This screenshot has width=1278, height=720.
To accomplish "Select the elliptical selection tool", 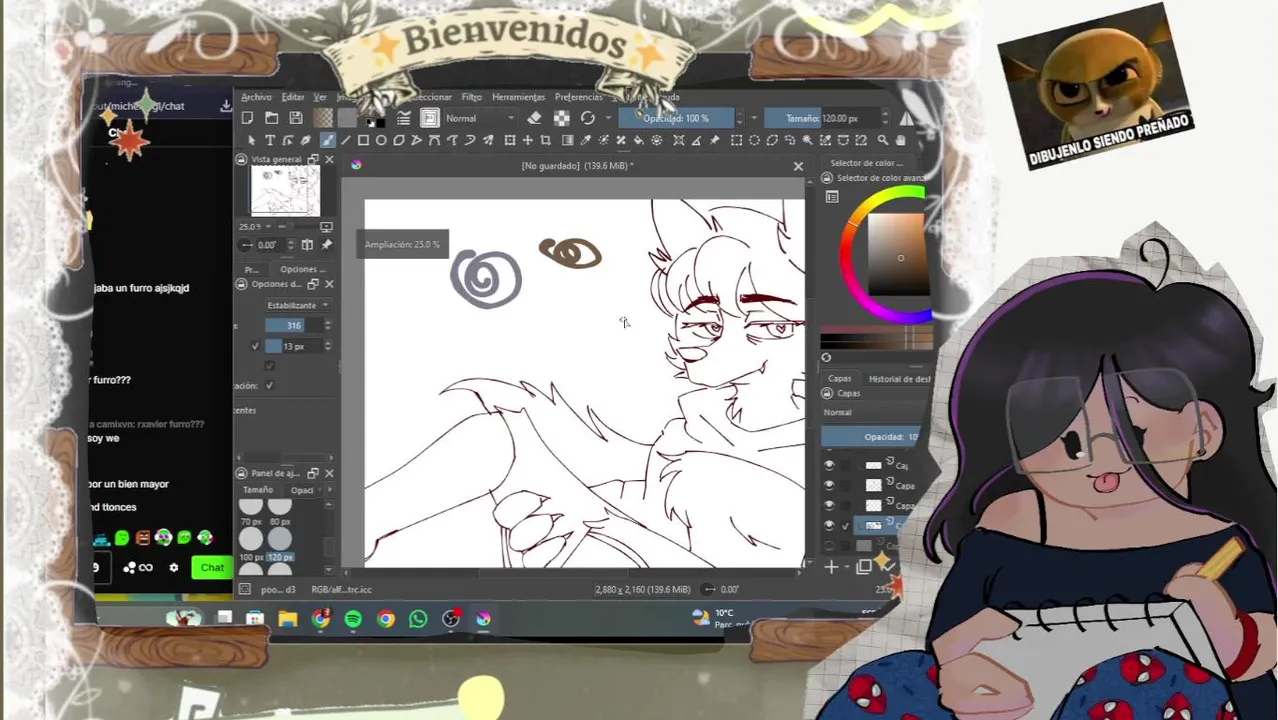I will coord(754,140).
